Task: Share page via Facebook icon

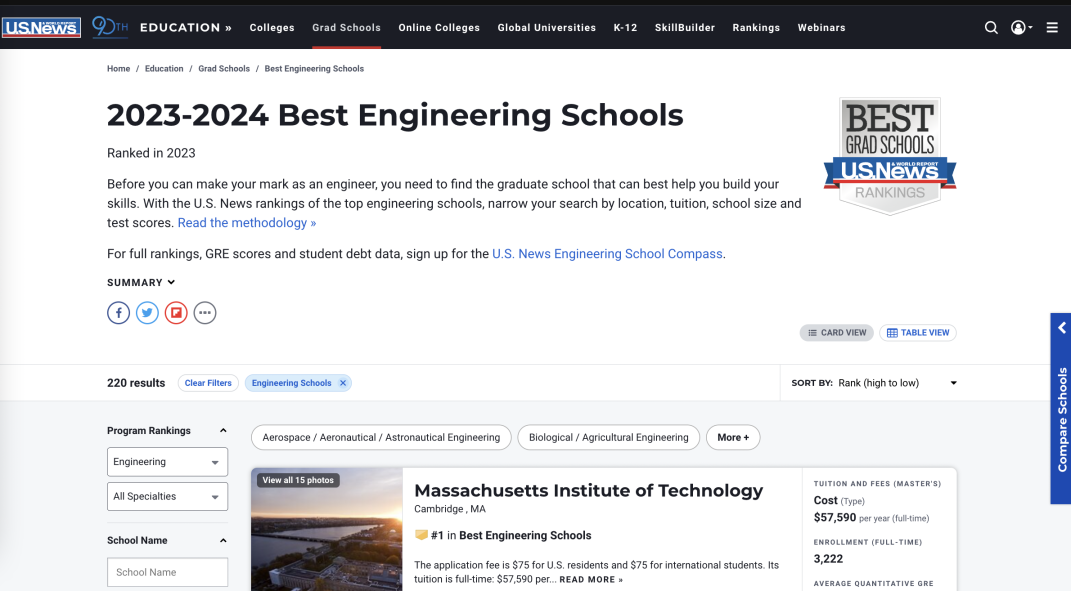Action: click(118, 313)
